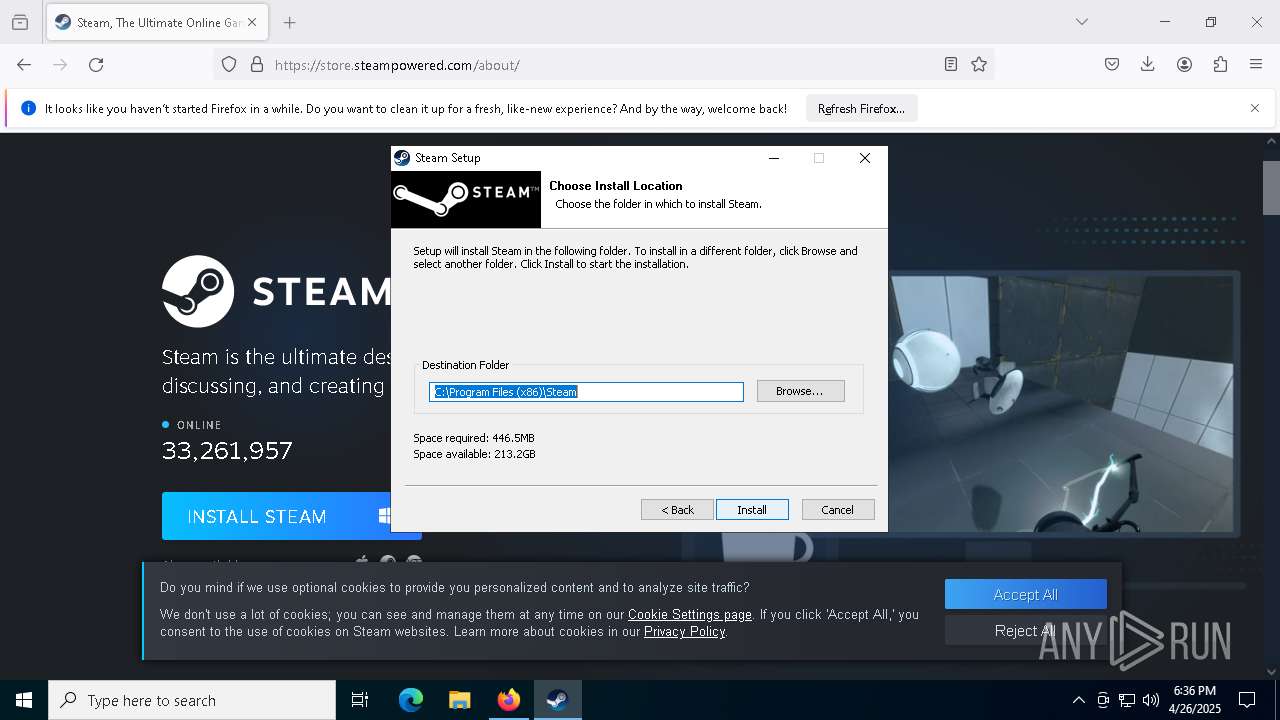Open the network icon in system tray

(1127, 700)
